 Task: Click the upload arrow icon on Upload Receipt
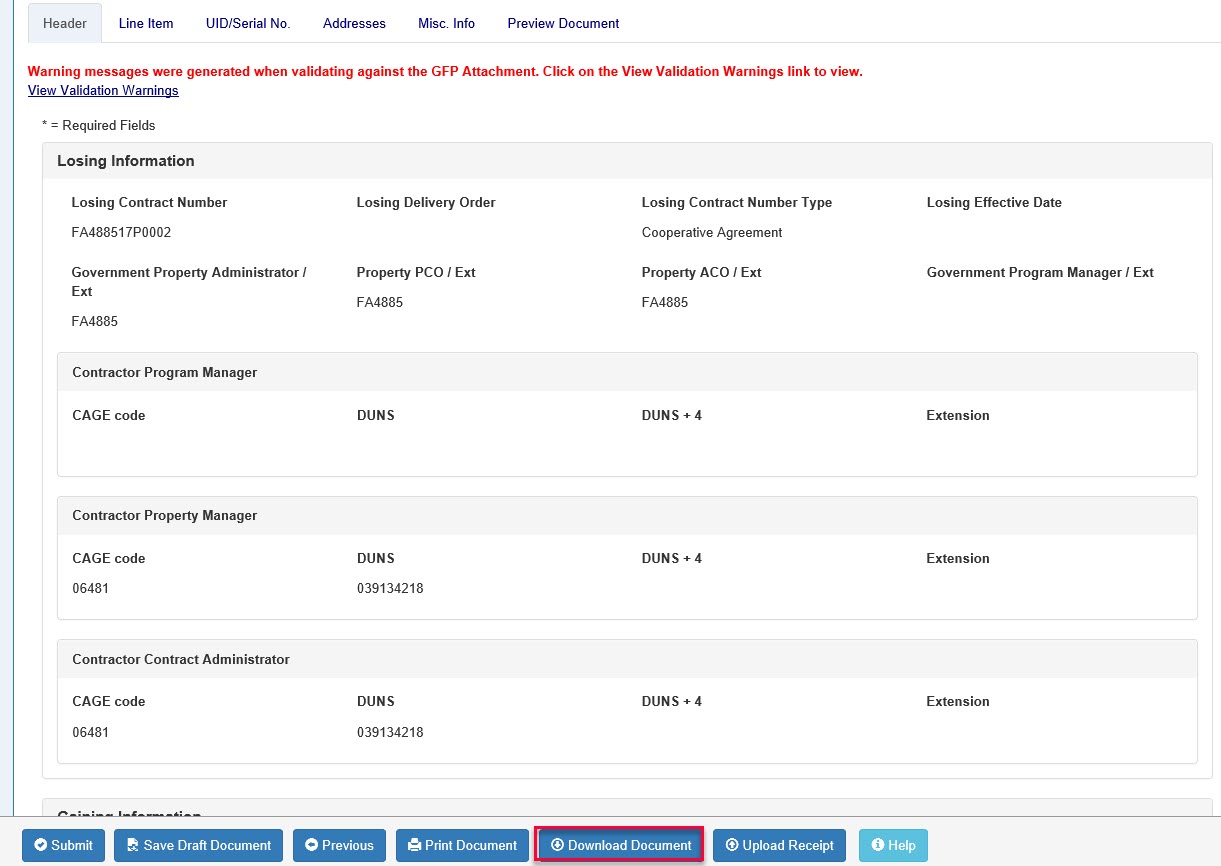[x=732, y=846]
